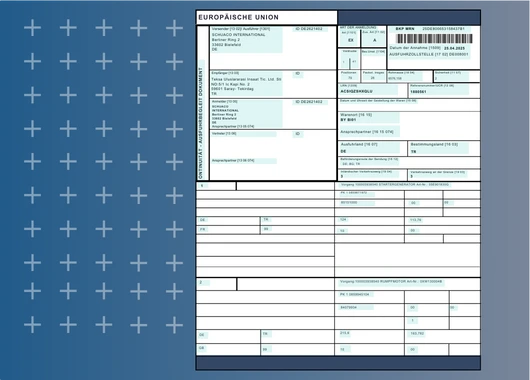Click the address line 'NO:5/1 Ic Kapi No. 2'
This screenshot has height=380, width=530.
[230, 84]
